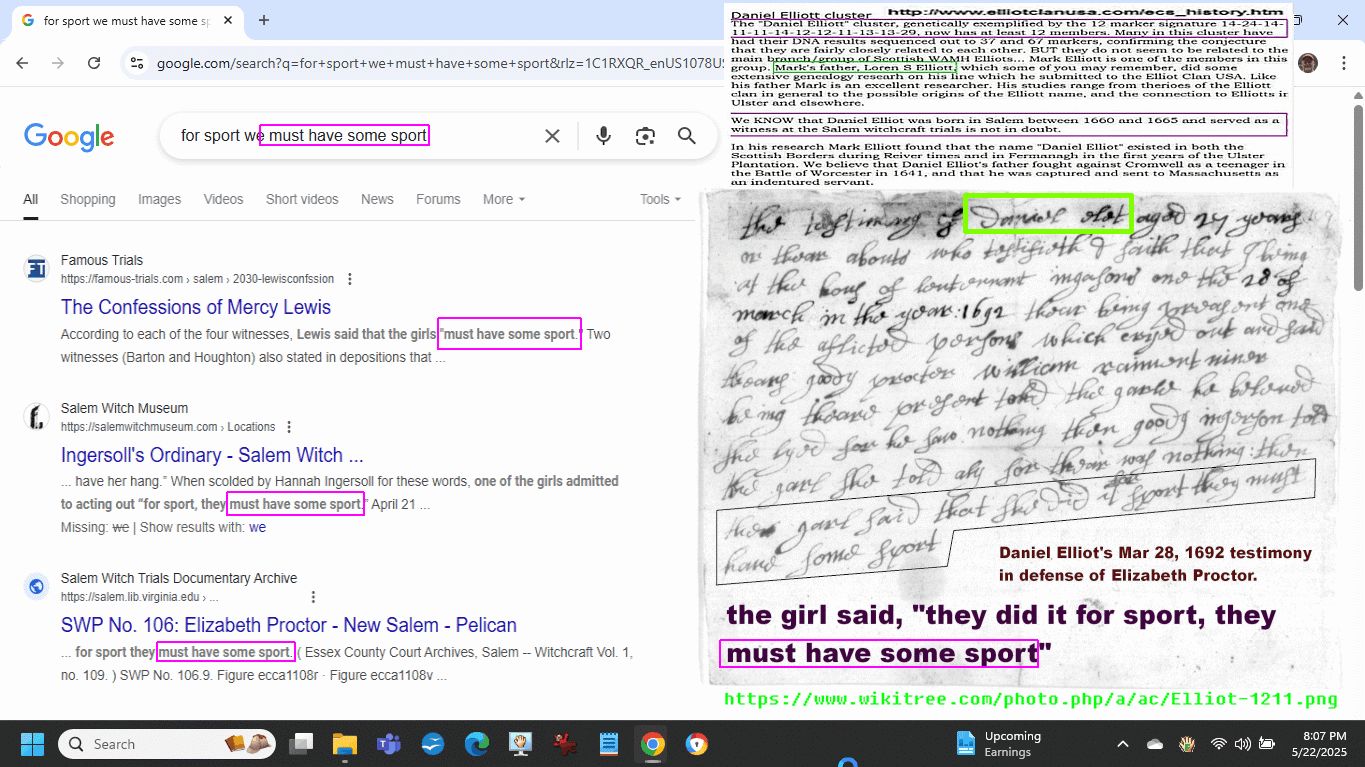Expand the Tools dropdown
The height and width of the screenshot is (767, 1365).
[660, 199]
